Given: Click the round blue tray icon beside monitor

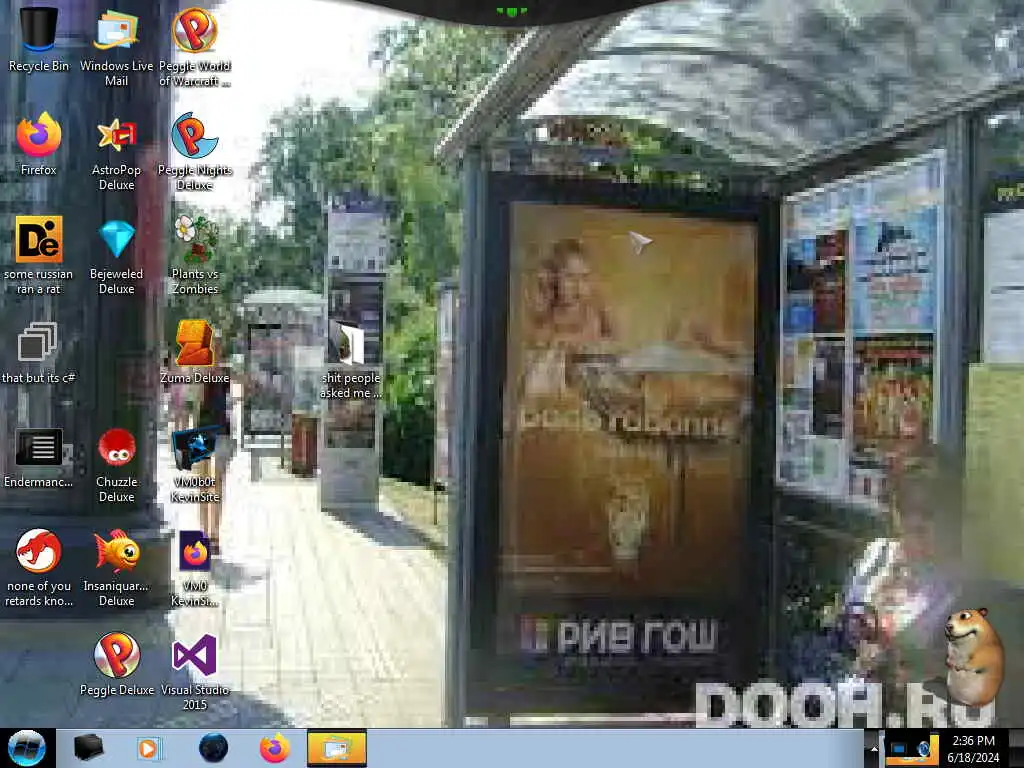Looking at the screenshot, I should click(x=924, y=748).
